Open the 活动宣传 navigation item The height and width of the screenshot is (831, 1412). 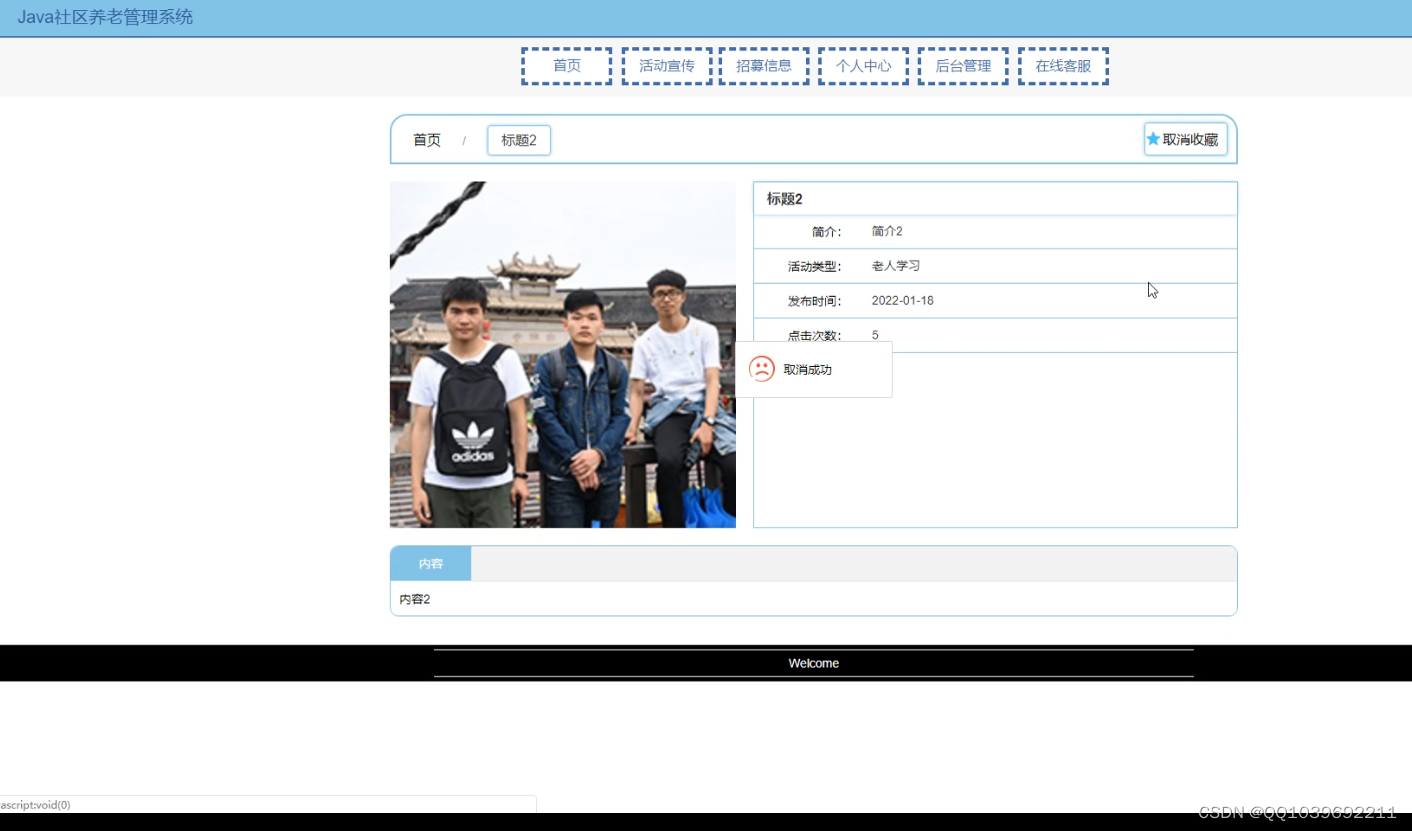(x=665, y=65)
